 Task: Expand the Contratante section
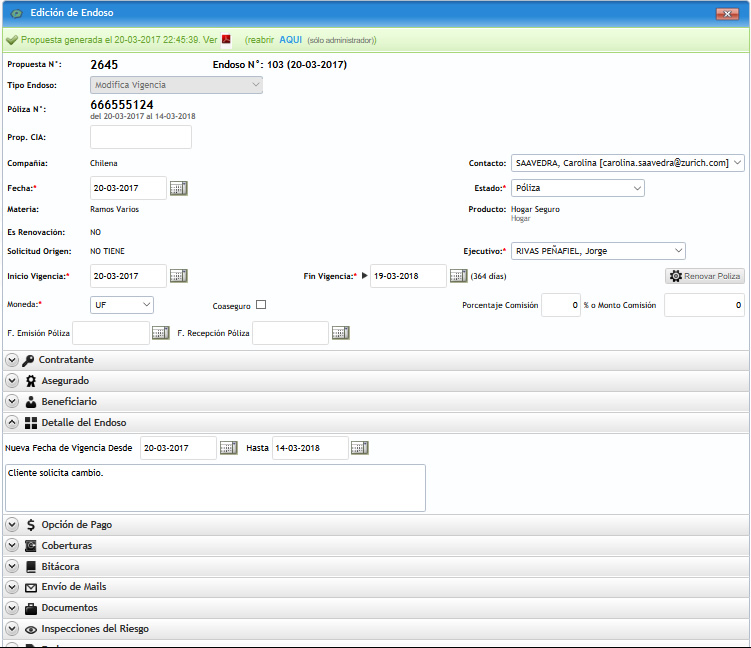(12, 360)
